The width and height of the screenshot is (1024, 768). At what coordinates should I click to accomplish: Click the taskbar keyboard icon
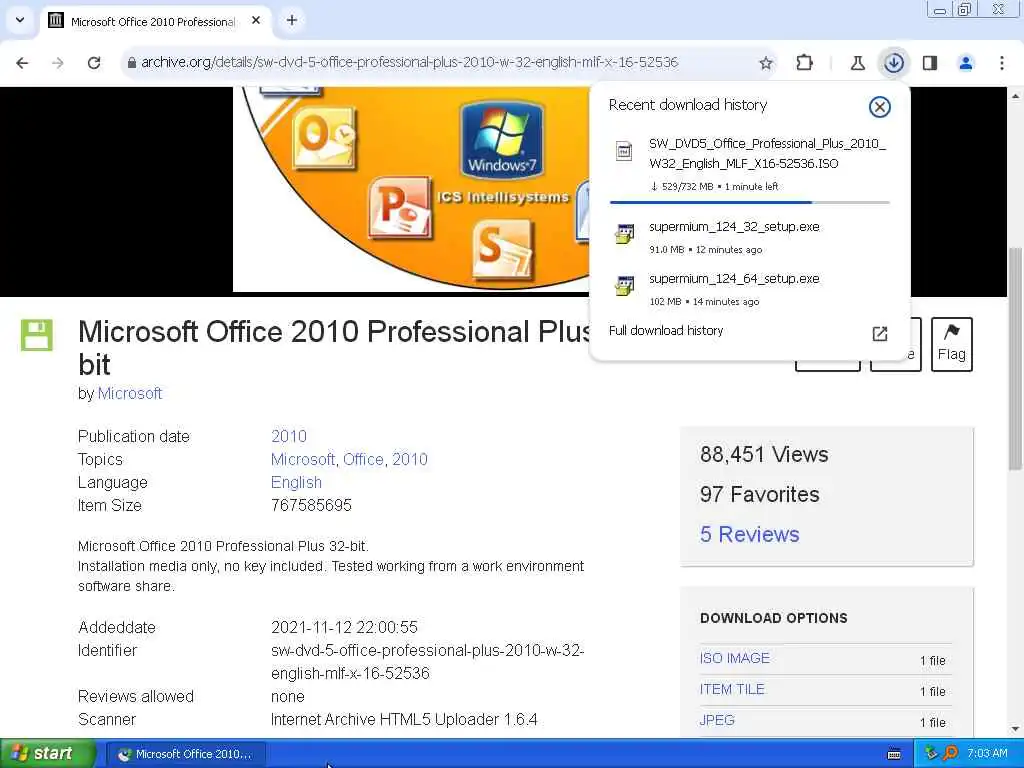[x=894, y=754]
